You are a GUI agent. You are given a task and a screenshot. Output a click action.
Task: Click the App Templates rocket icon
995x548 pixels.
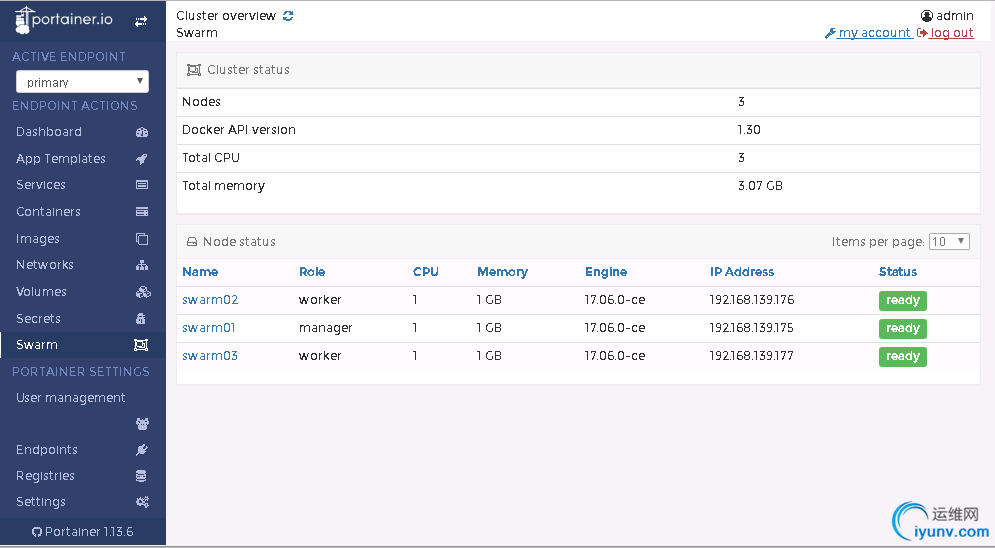[x=142, y=159]
